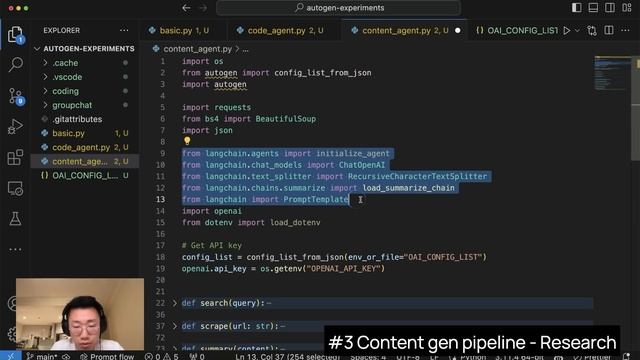Click breadcrumb ellipsis after content_agent.py
The image size is (640, 360).
[245, 49]
